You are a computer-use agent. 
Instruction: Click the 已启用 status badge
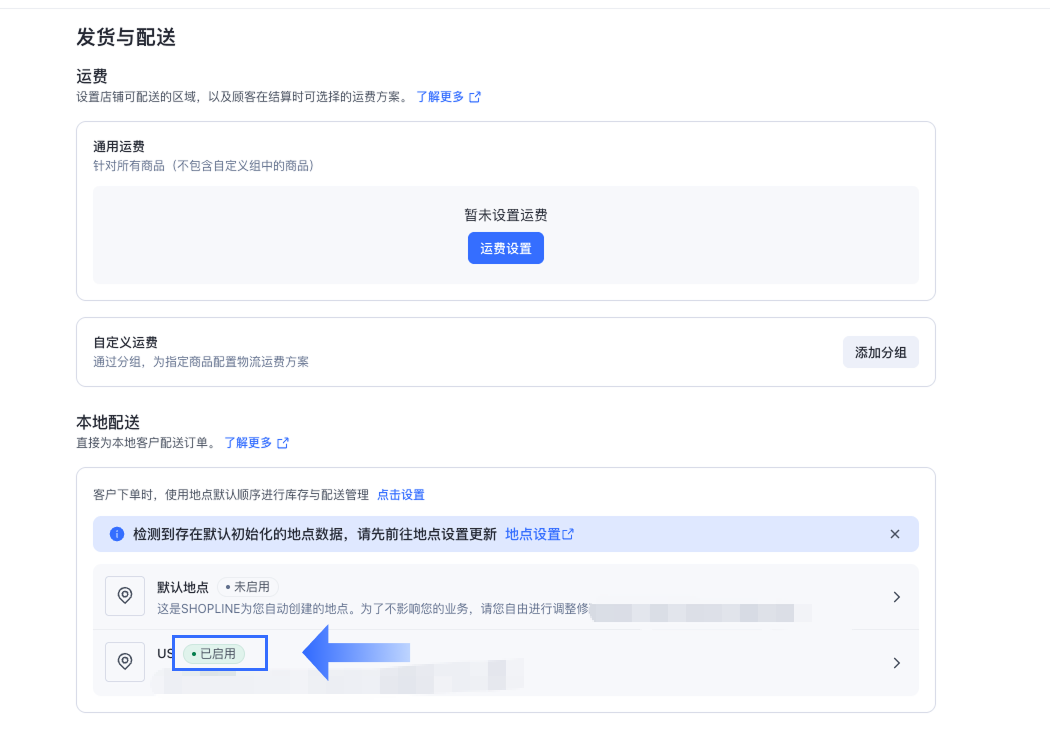[x=214, y=654]
